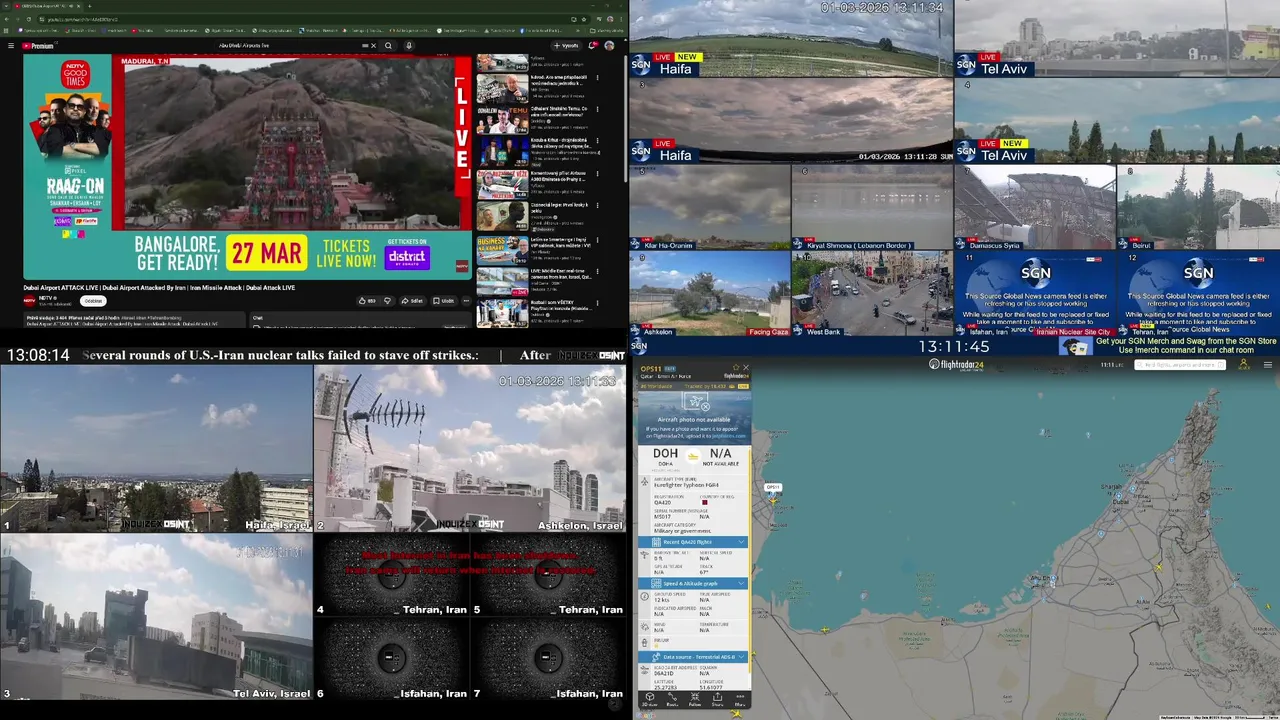This screenshot has height=720, width=1280.
Task: Click the NDTV channel avatar
Action: pyautogui.click(x=30, y=301)
